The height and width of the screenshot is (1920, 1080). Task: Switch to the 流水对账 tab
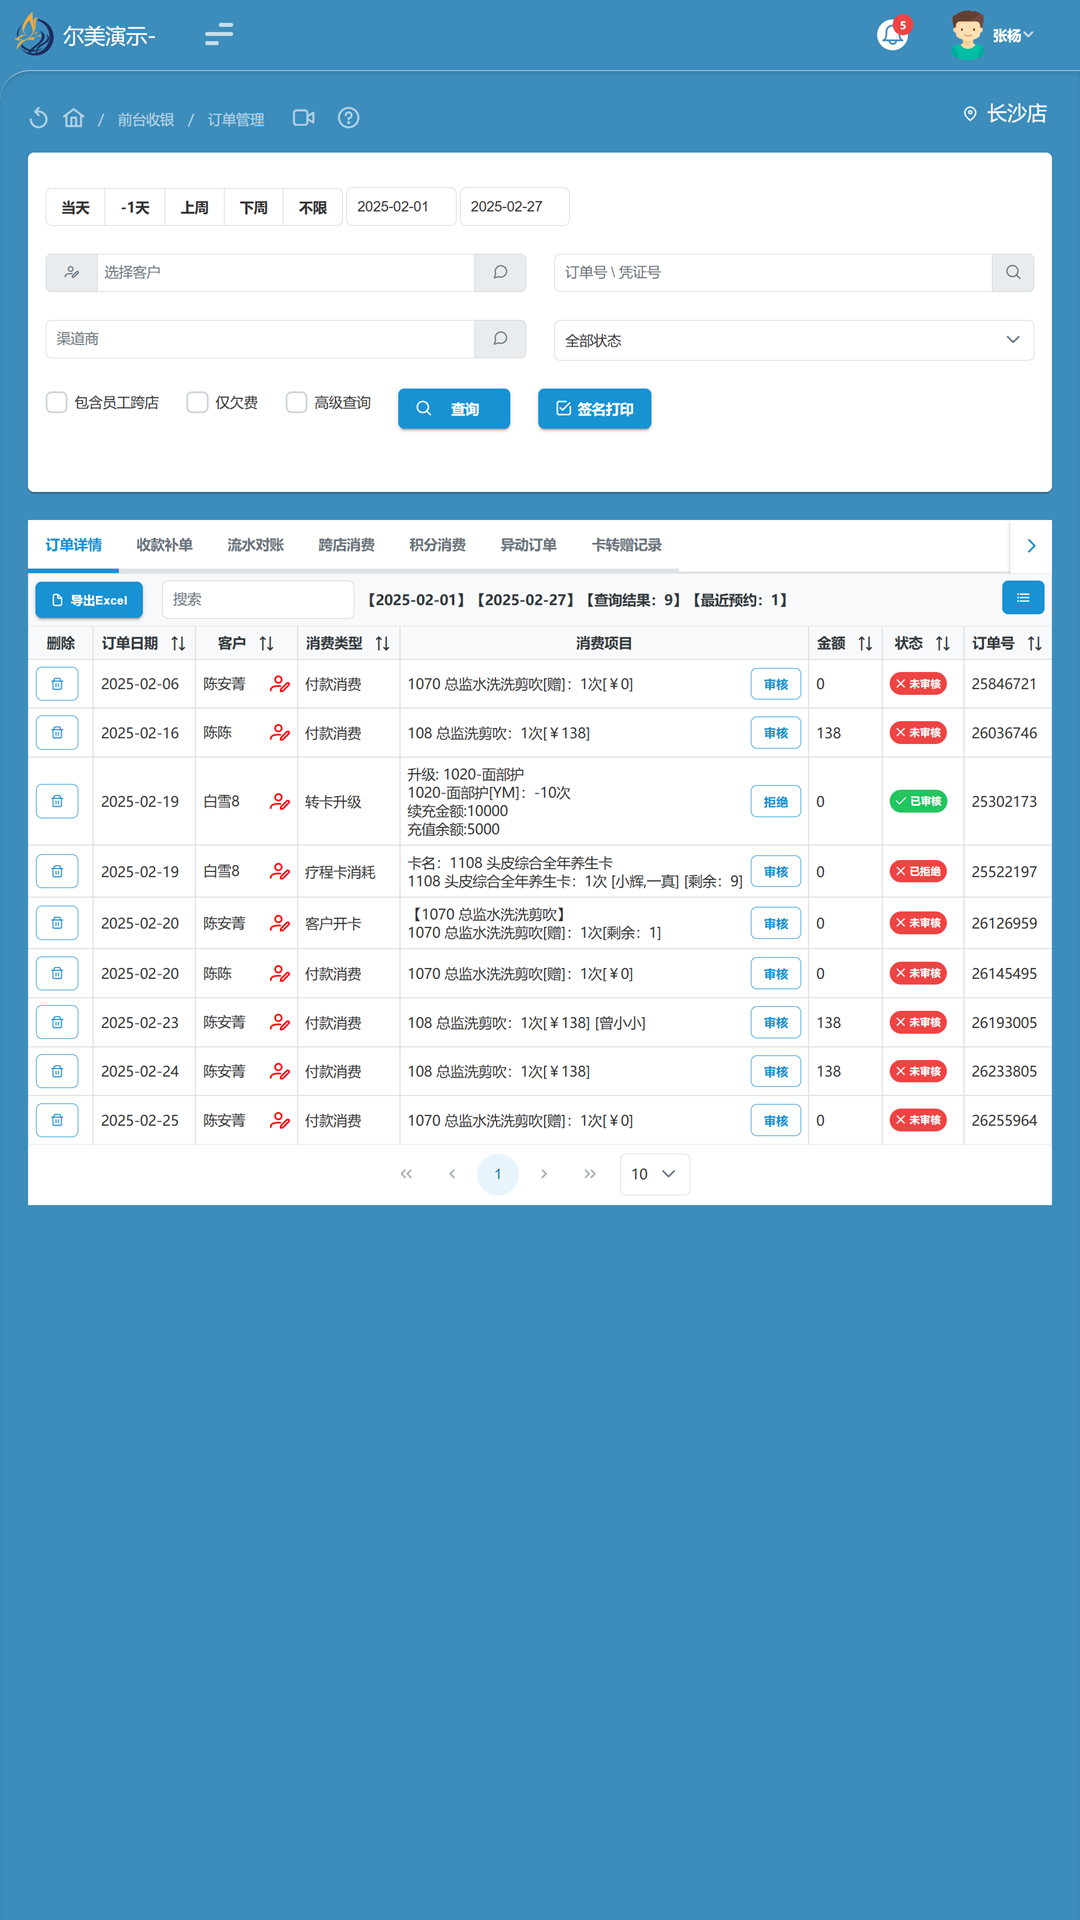255,545
